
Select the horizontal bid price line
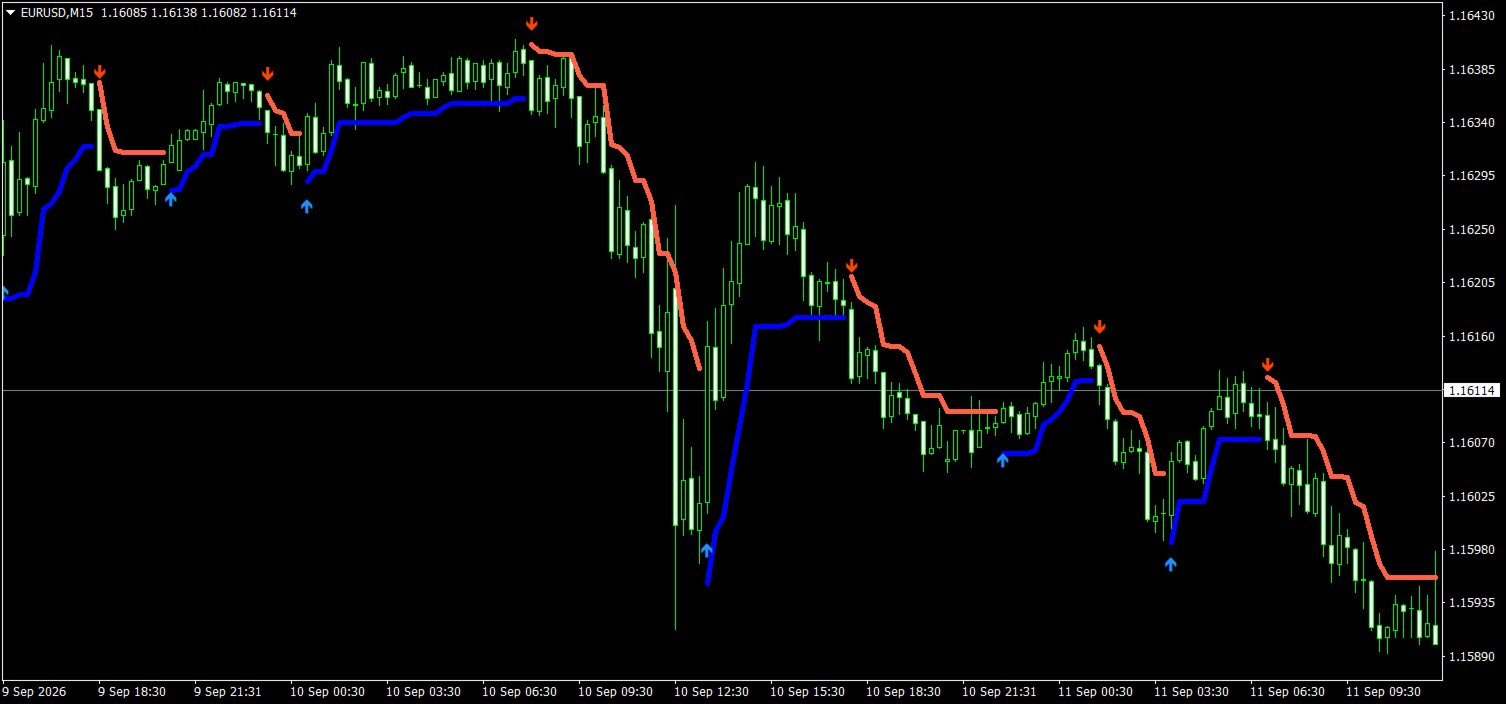pos(722,390)
